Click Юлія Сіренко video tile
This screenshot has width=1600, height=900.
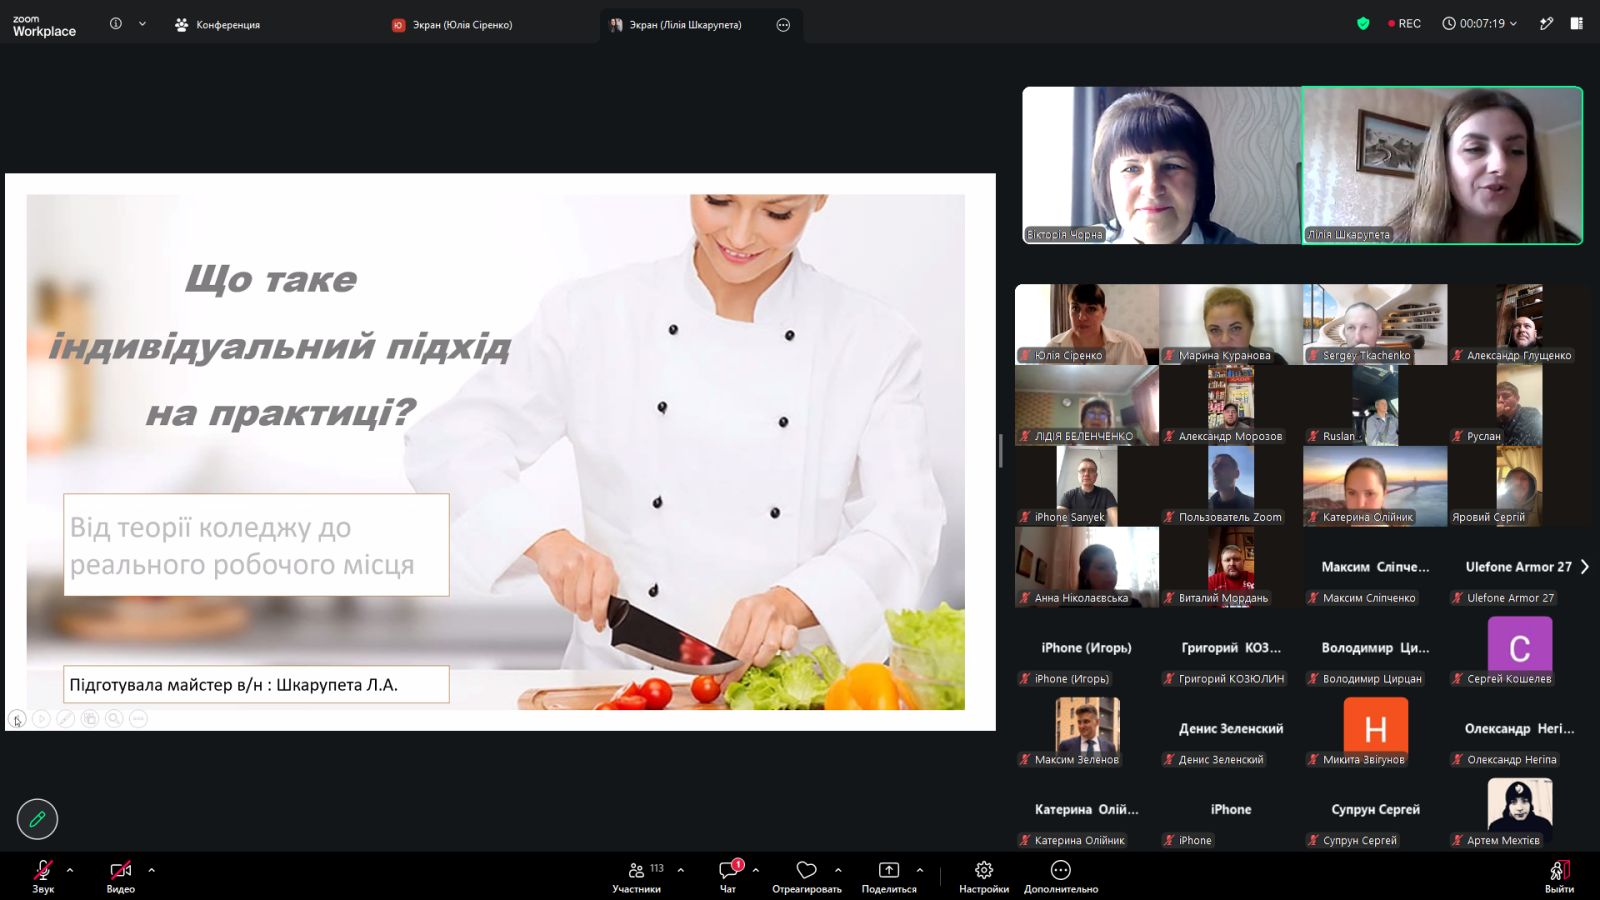point(1087,324)
